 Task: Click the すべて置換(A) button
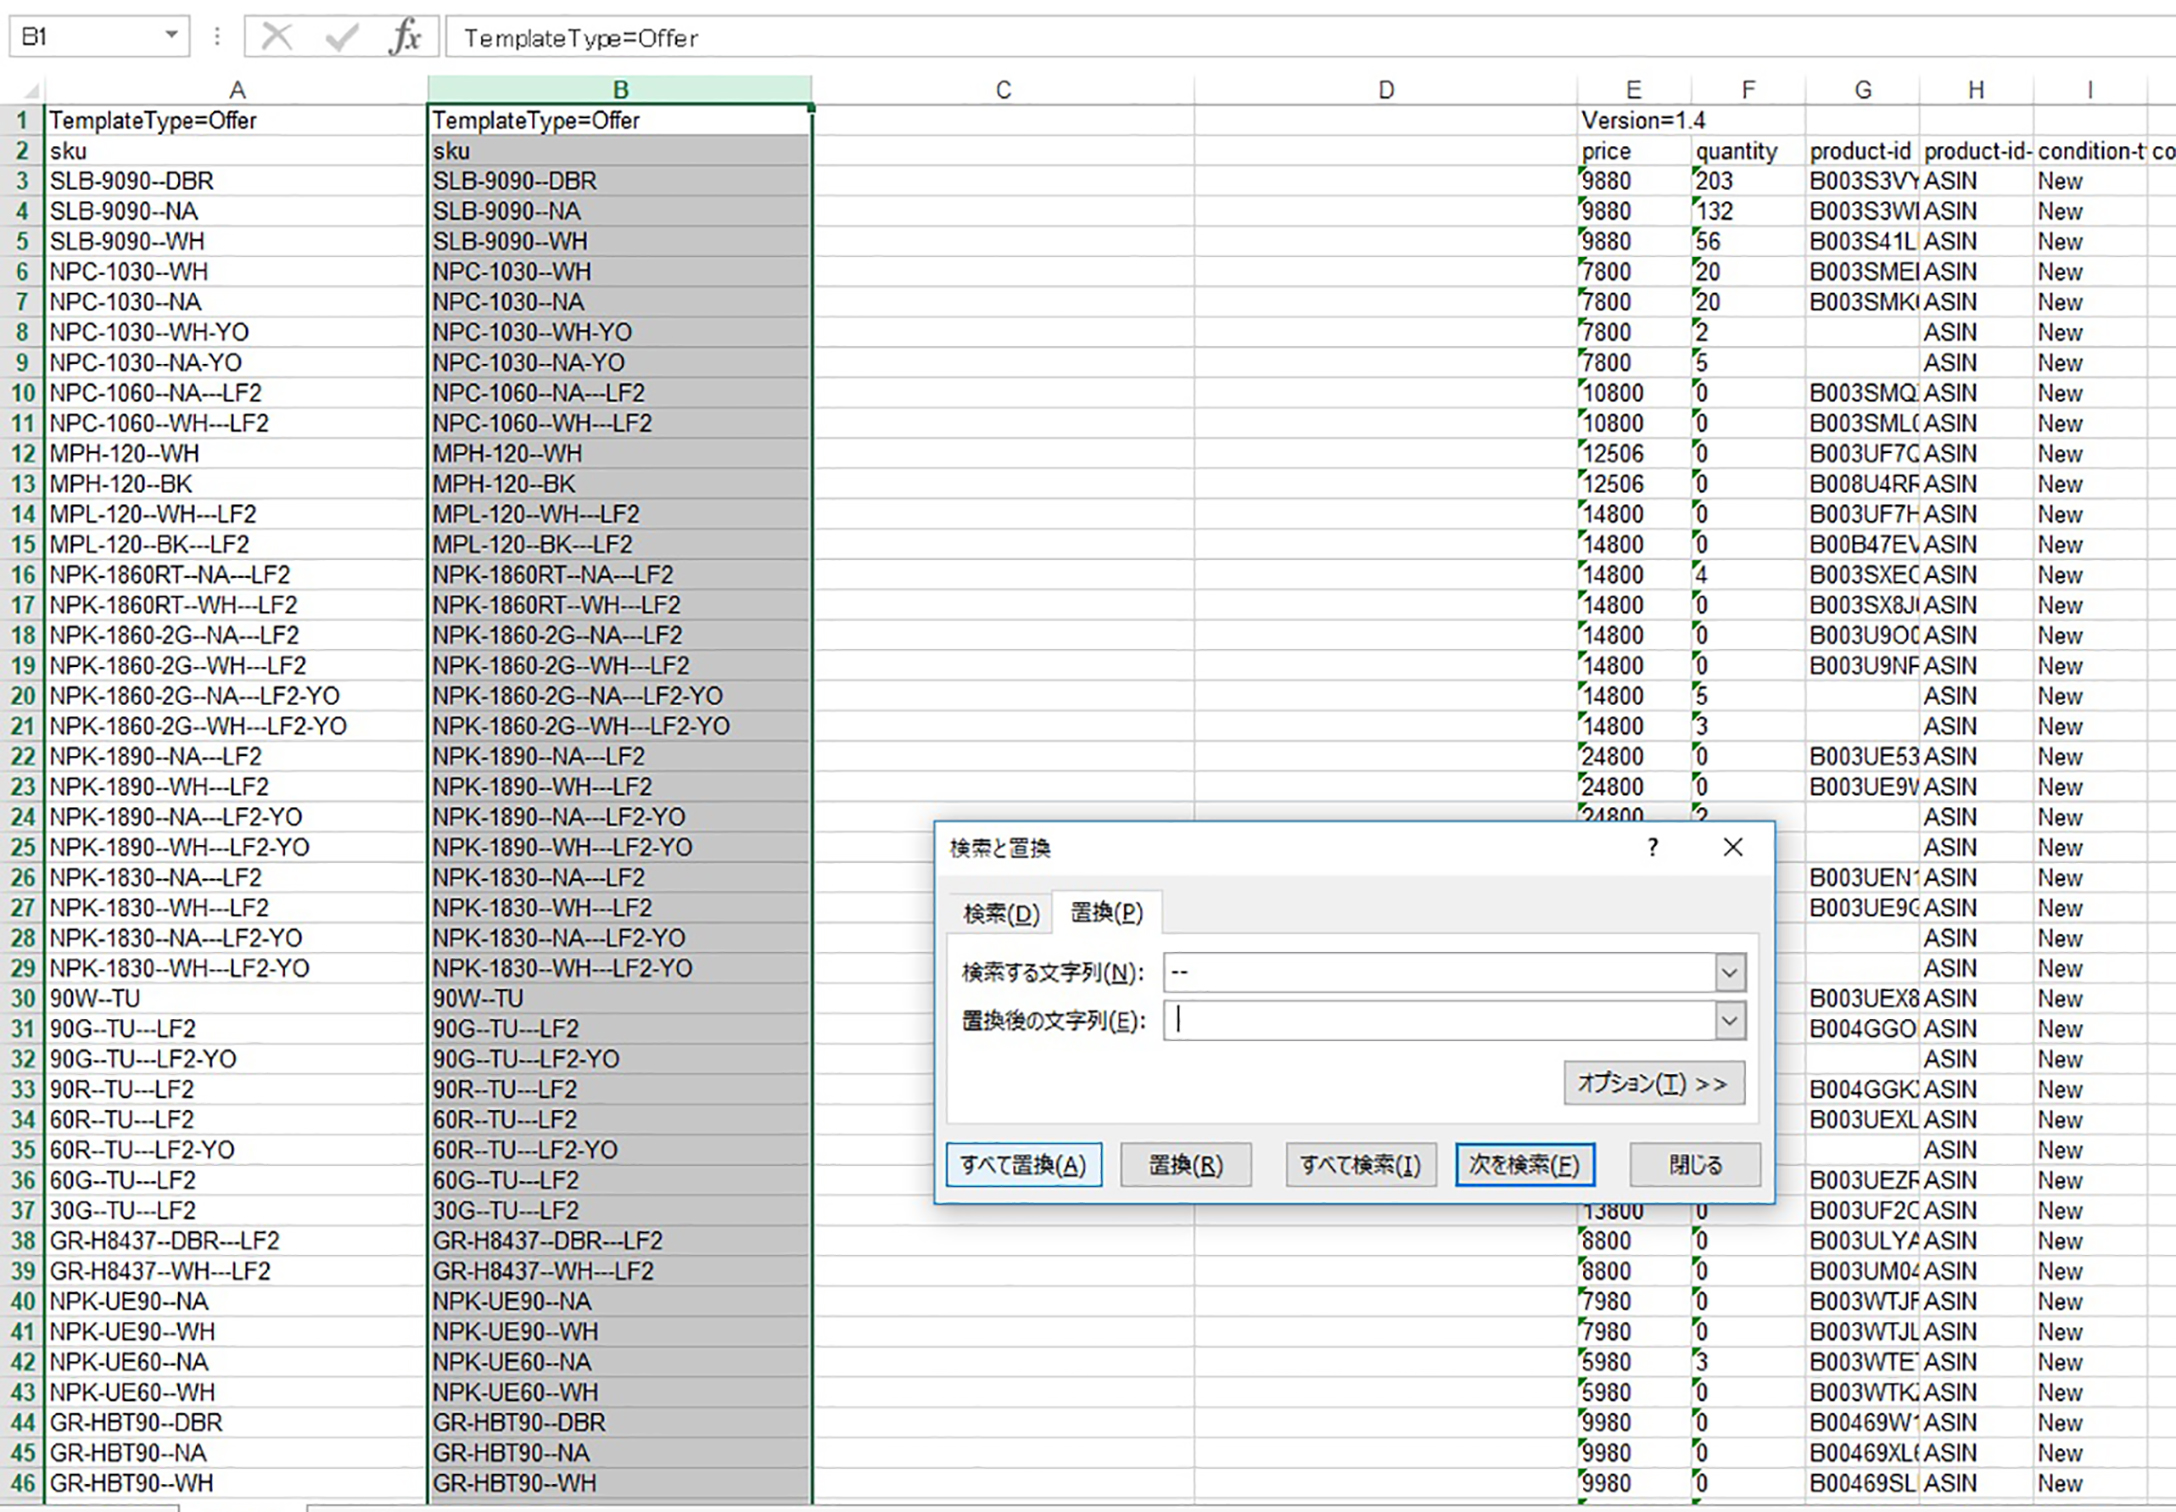tap(1023, 1165)
